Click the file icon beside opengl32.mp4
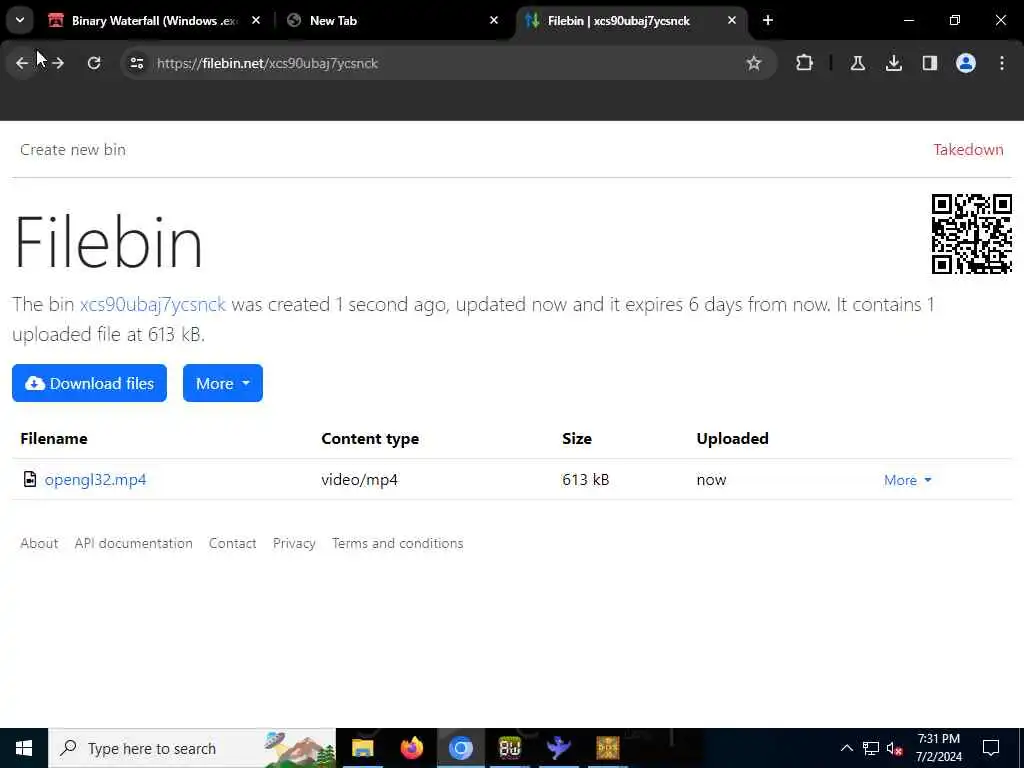This screenshot has width=1024, height=768. [29, 479]
